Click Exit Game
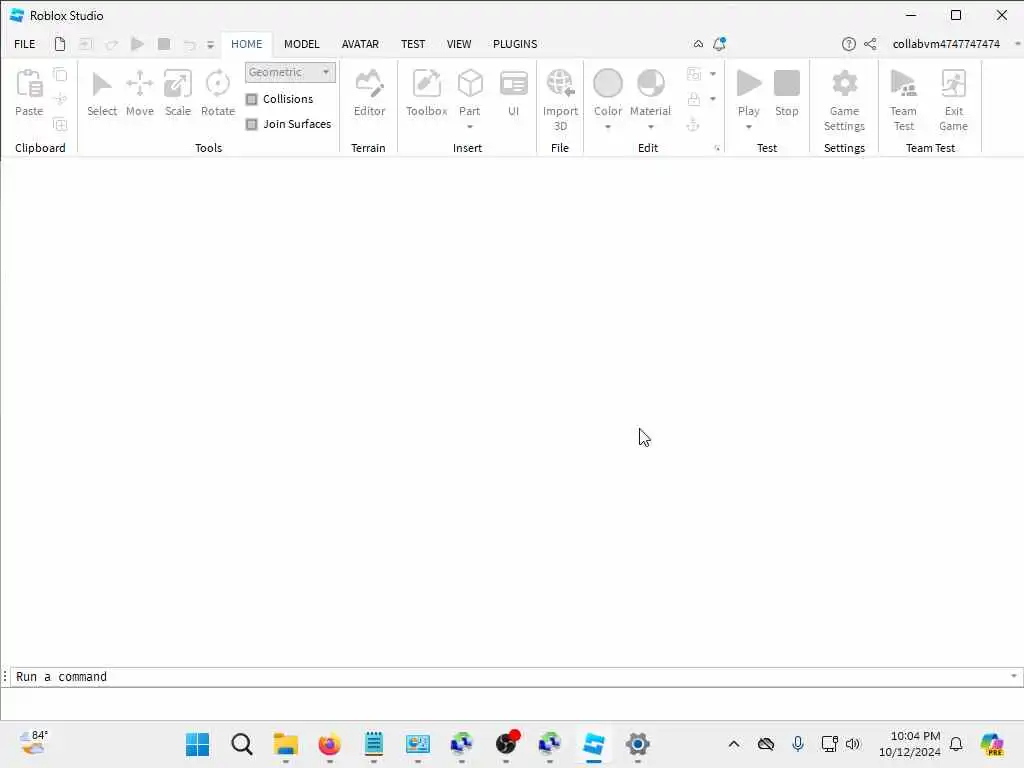Image resolution: width=1024 pixels, height=768 pixels. (x=953, y=100)
